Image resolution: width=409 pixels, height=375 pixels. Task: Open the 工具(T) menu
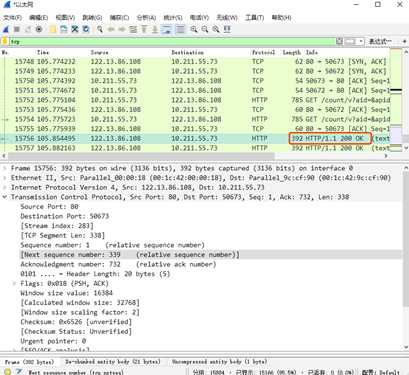click(x=255, y=17)
